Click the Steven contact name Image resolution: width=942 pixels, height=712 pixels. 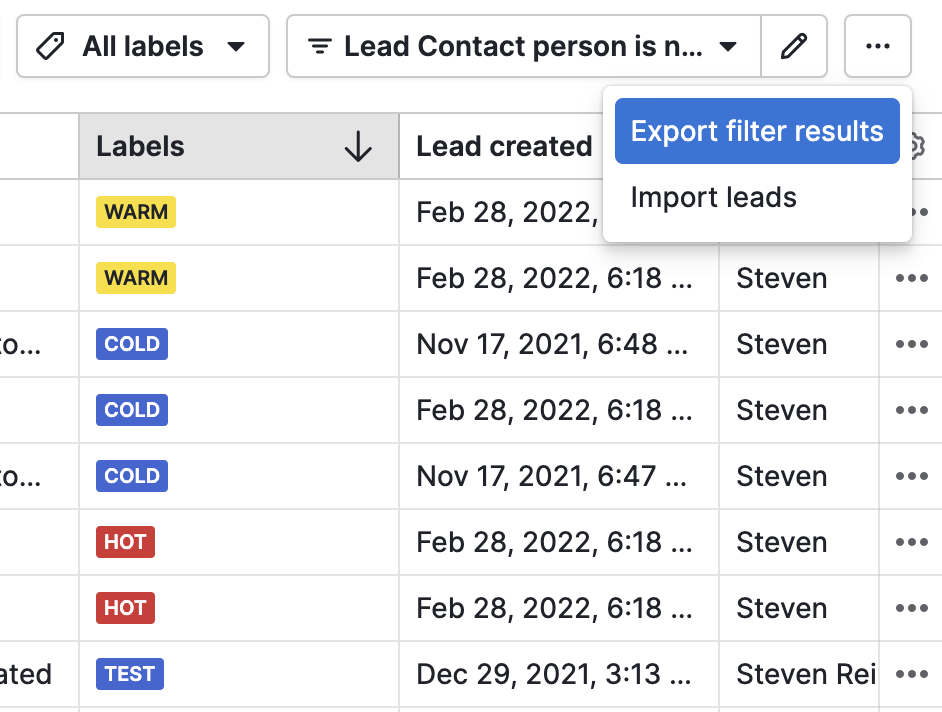(x=781, y=278)
